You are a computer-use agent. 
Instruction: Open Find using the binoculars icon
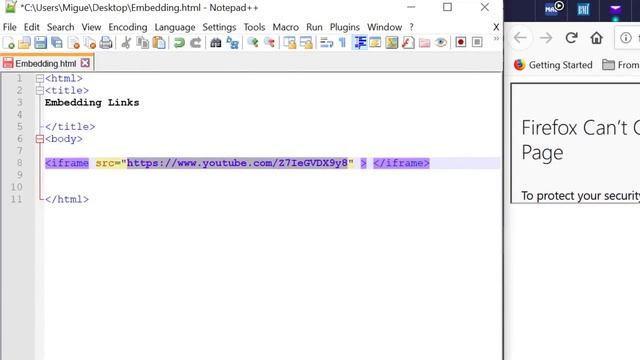(216, 42)
